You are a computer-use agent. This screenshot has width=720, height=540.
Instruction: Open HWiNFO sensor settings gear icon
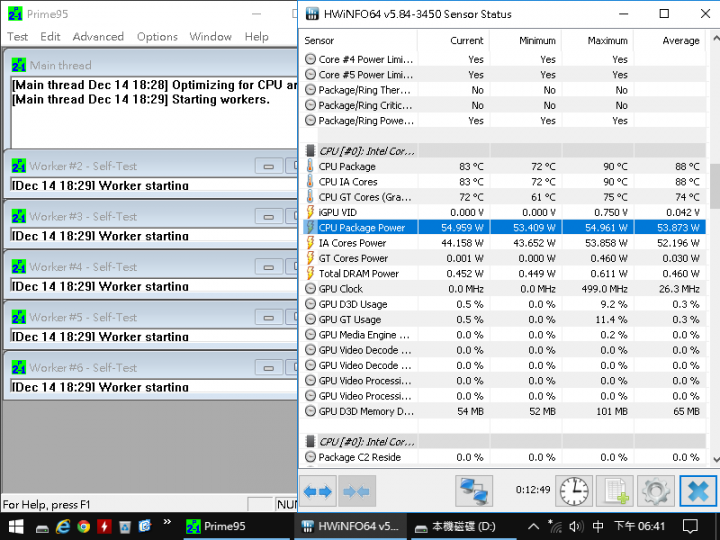(656, 491)
